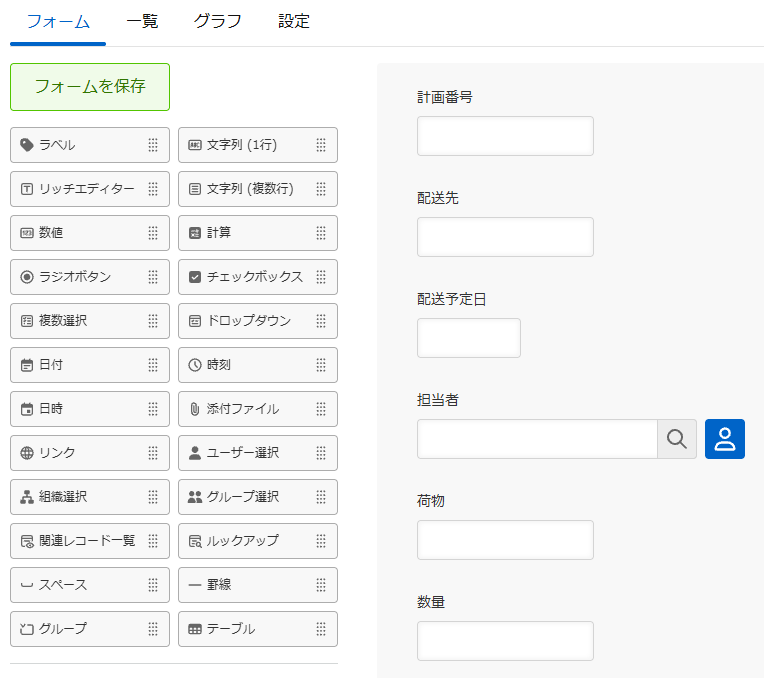Click the リンク label text
764x678 pixels.
[x=57, y=453]
